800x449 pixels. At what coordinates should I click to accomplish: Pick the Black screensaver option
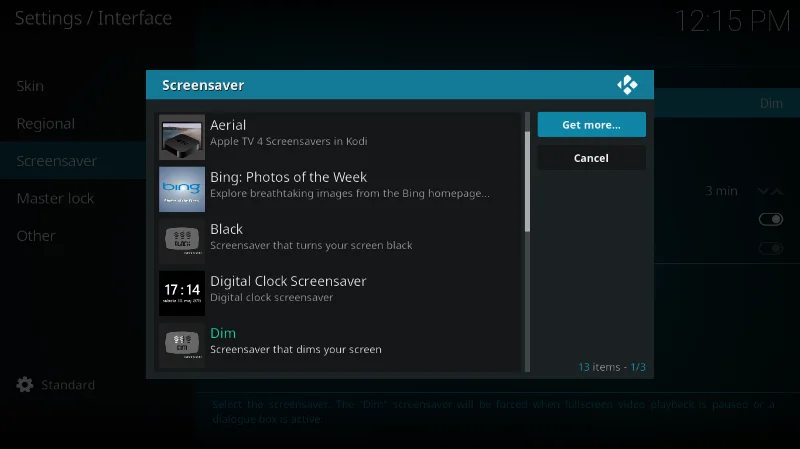pos(338,241)
